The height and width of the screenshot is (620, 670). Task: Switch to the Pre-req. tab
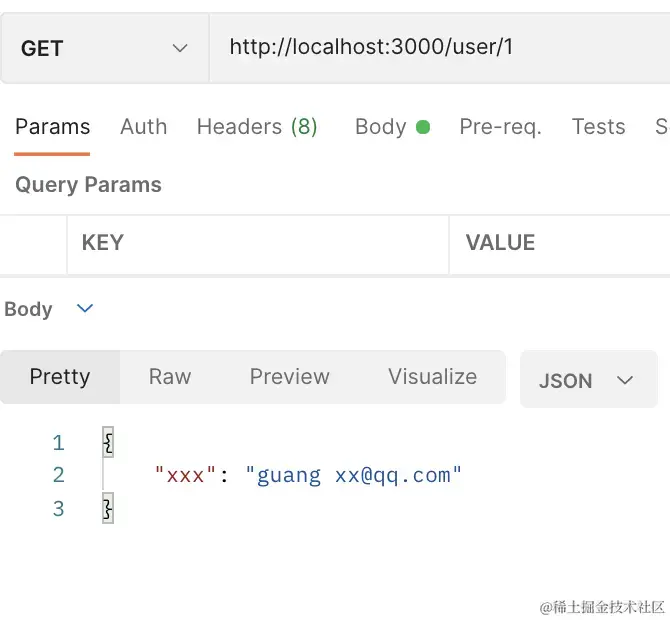pos(500,127)
